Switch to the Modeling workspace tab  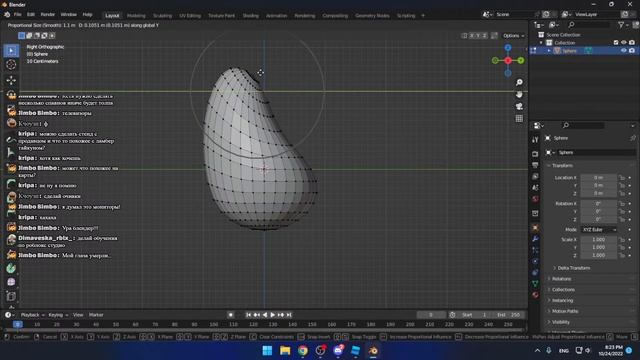136,16
